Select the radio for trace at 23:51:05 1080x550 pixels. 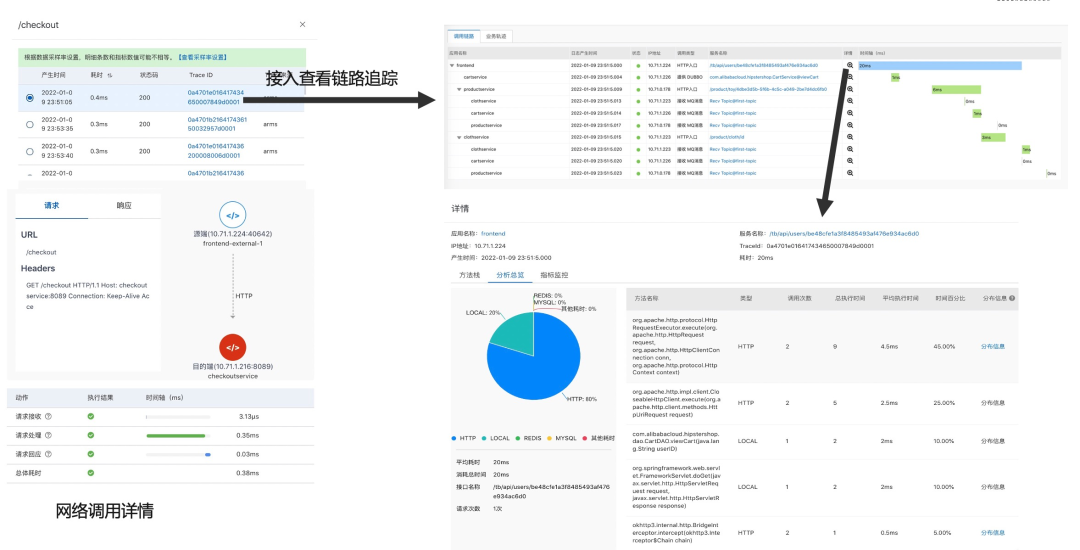point(30,98)
